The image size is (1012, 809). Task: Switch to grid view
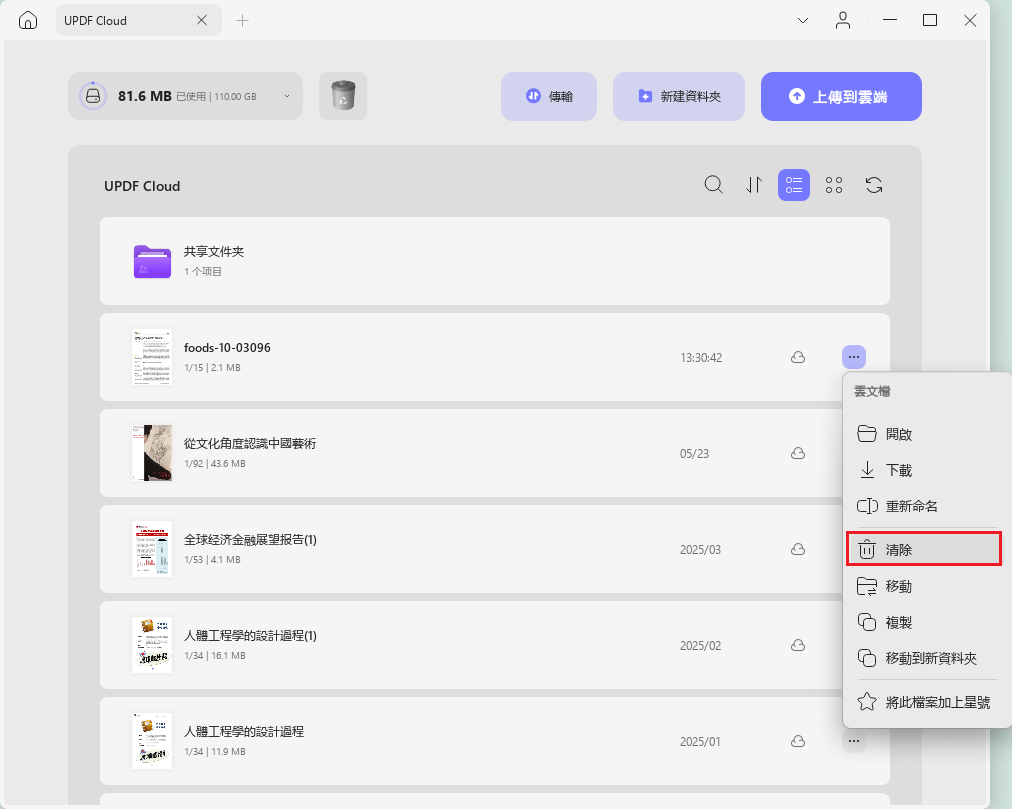834,185
